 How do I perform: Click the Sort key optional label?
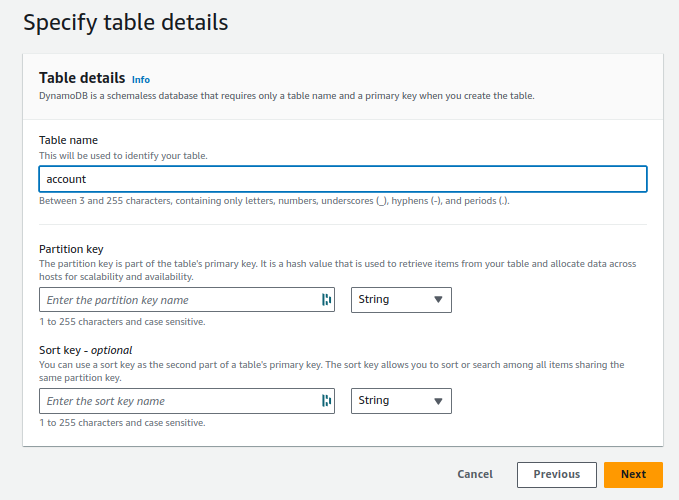coord(85,350)
